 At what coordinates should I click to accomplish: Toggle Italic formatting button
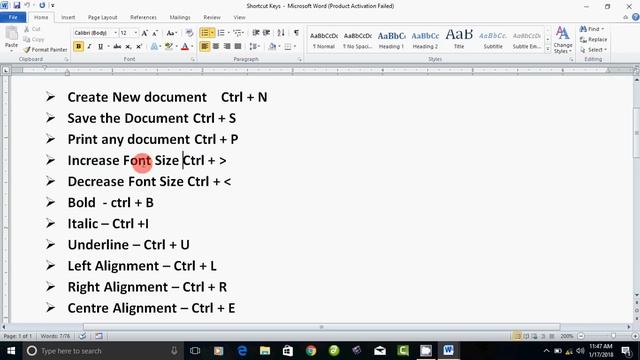click(x=89, y=47)
